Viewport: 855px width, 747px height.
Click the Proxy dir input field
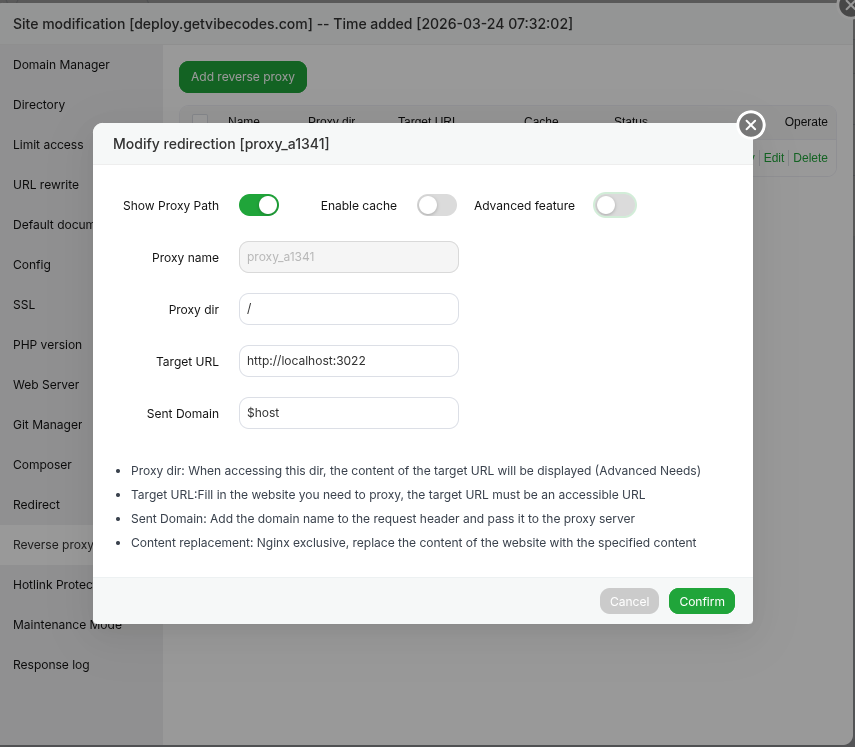(348, 309)
